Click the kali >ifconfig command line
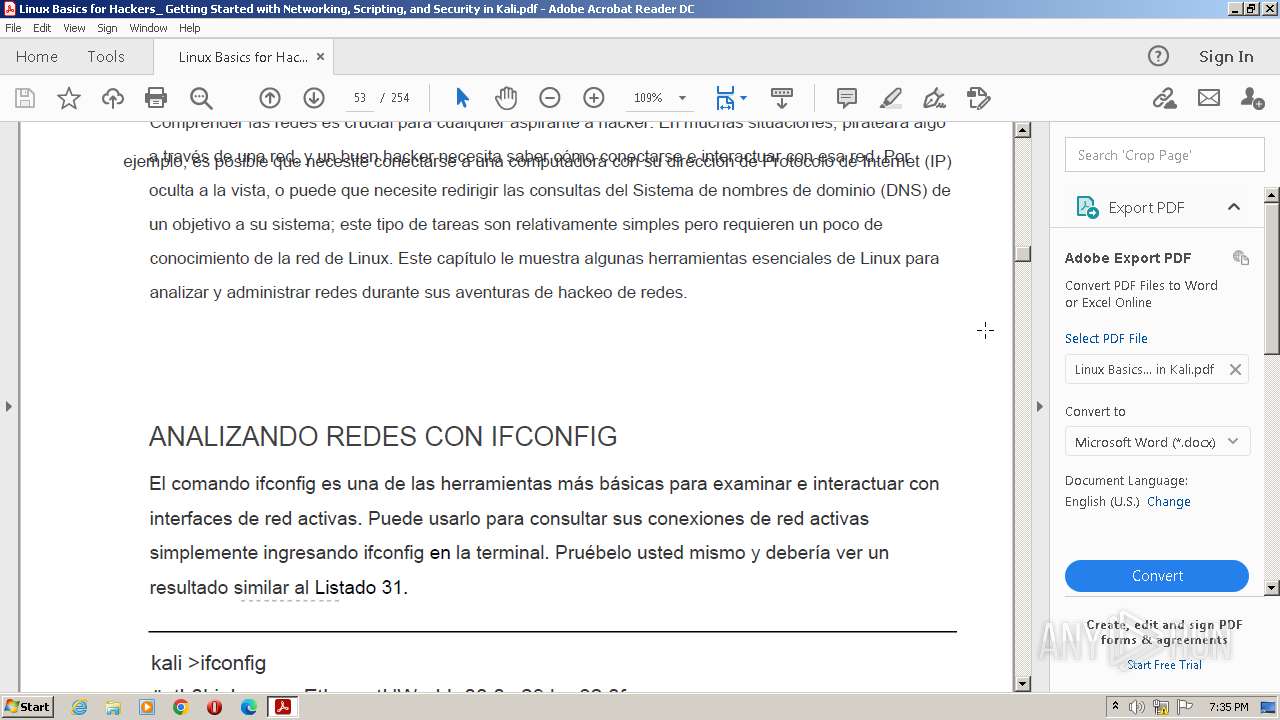 click(x=209, y=663)
